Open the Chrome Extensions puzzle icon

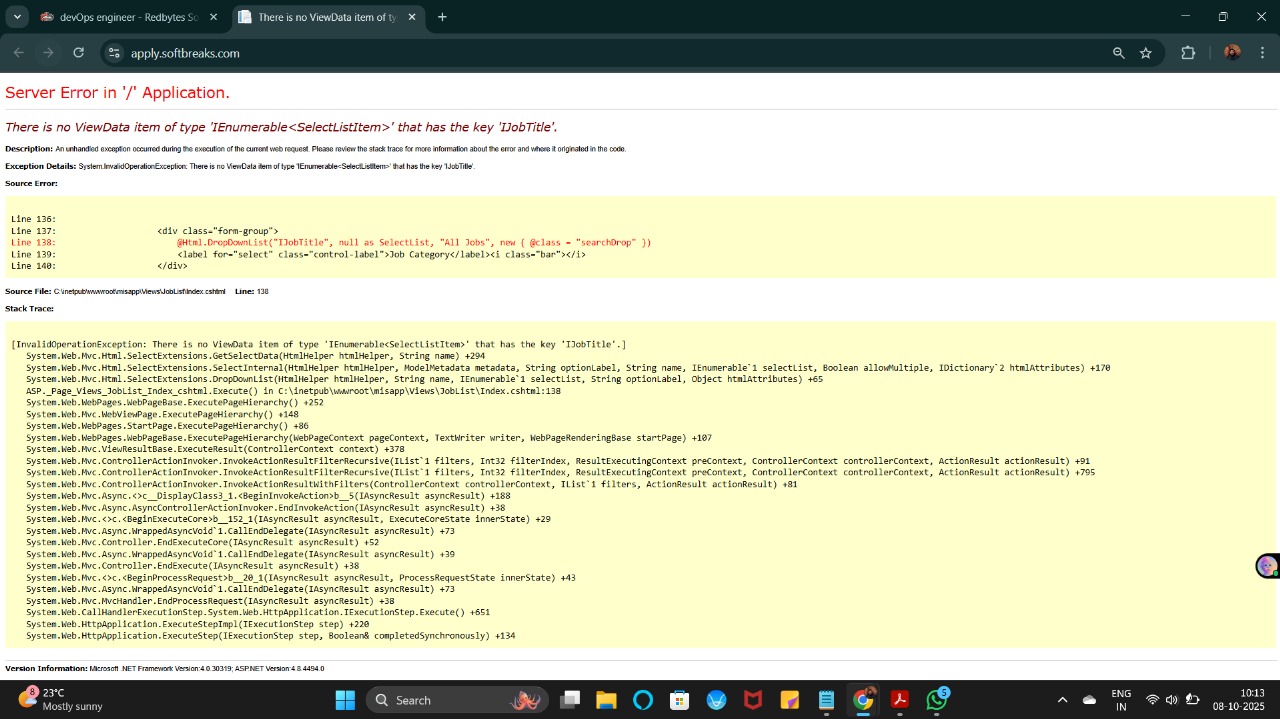click(1188, 53)
